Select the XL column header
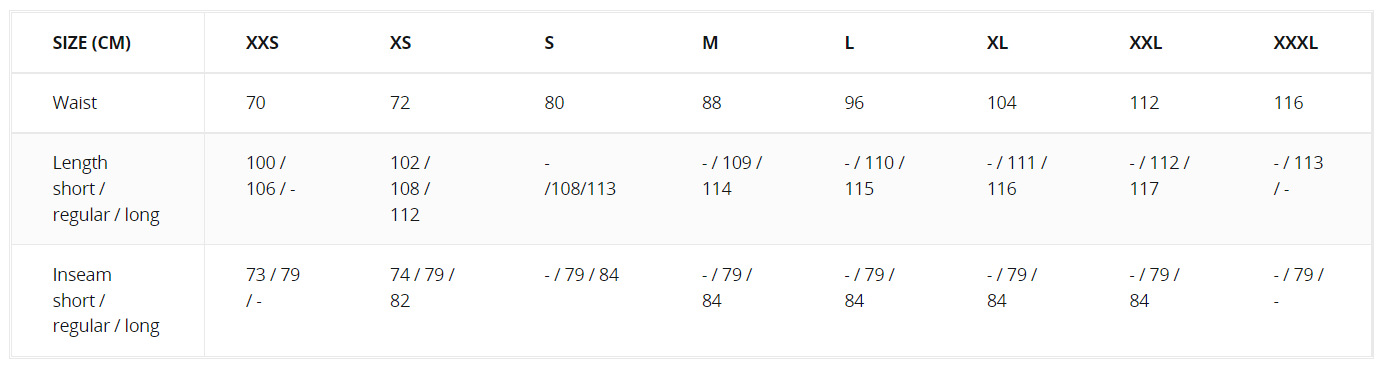1380x370 pixels. click(x=996, y=43)
